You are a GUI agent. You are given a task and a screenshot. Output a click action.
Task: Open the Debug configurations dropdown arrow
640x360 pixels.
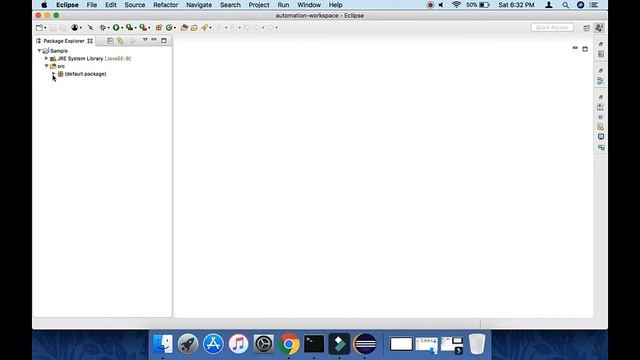(108, 28)
